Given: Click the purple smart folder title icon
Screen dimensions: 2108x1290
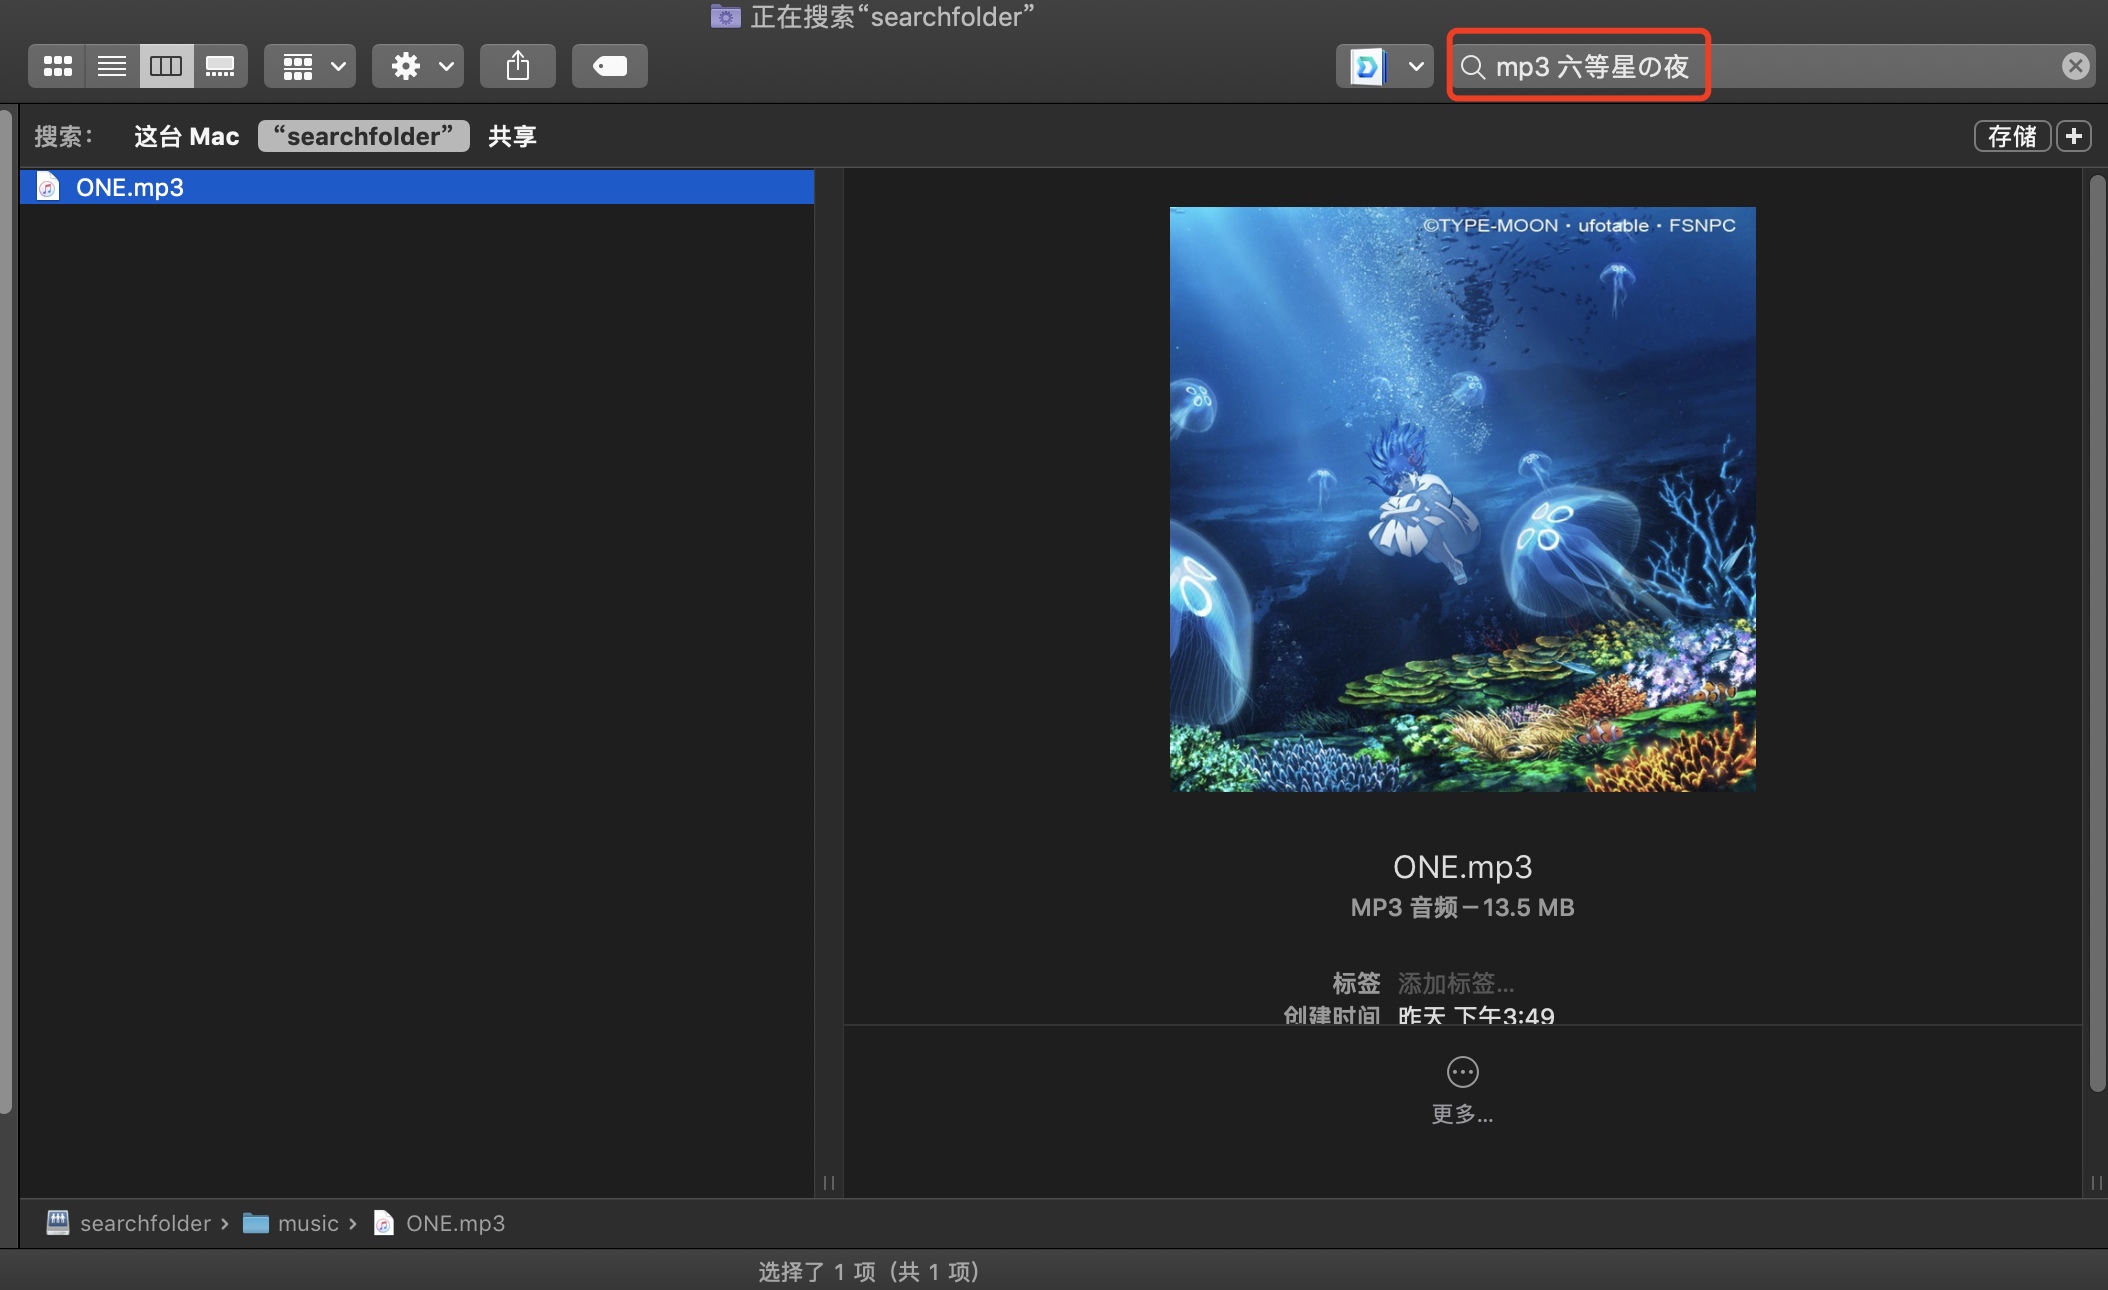Looking at the screenshot, I should coord(725,16).
